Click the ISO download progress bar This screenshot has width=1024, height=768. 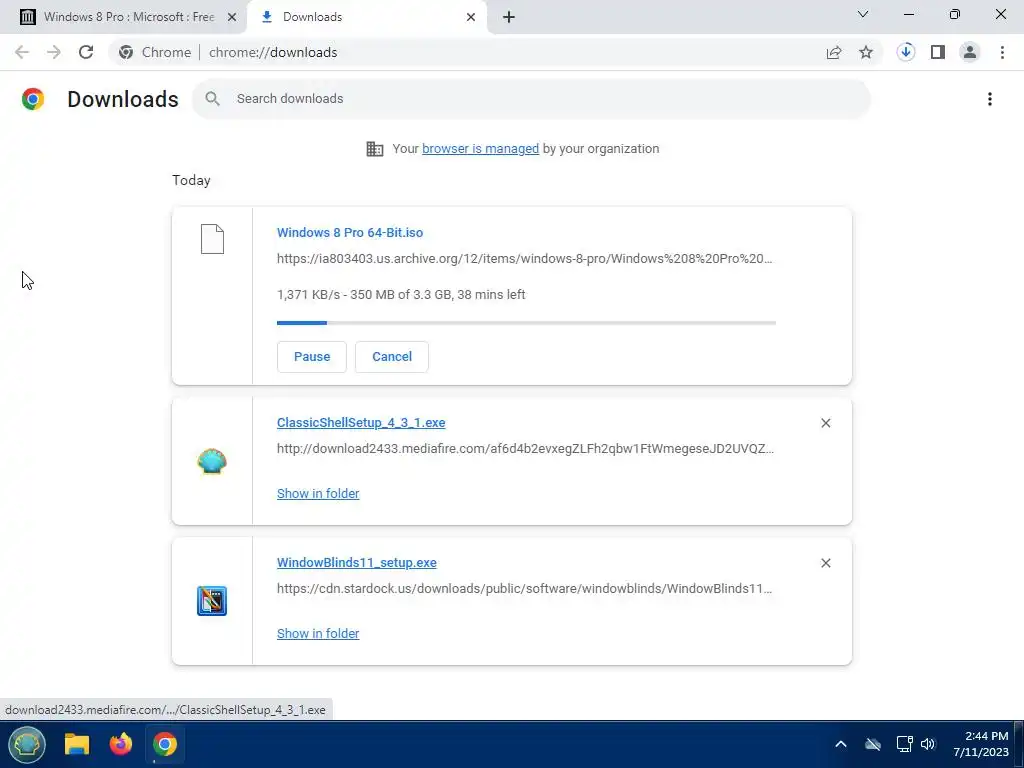pos(526,323)
